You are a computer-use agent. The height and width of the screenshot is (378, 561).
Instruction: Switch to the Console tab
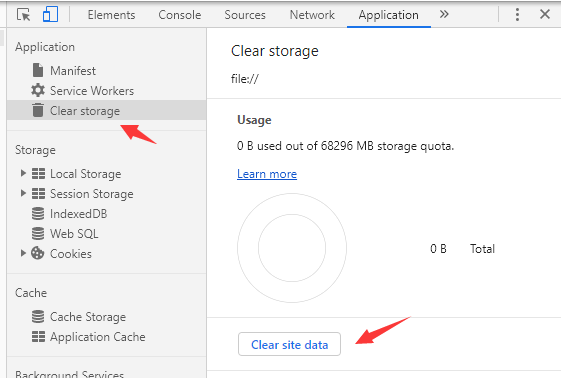(x=180, y=15)
